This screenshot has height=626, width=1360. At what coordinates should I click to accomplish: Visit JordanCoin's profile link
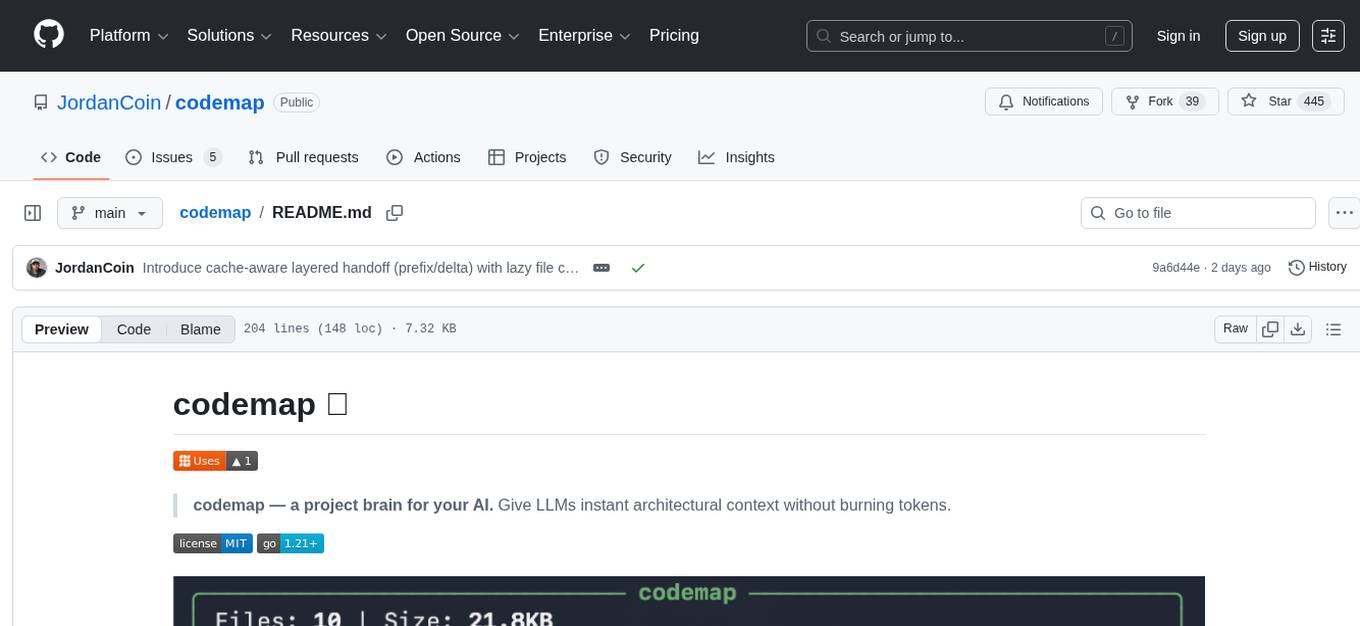pyautogui.click(x=109, y=102)
